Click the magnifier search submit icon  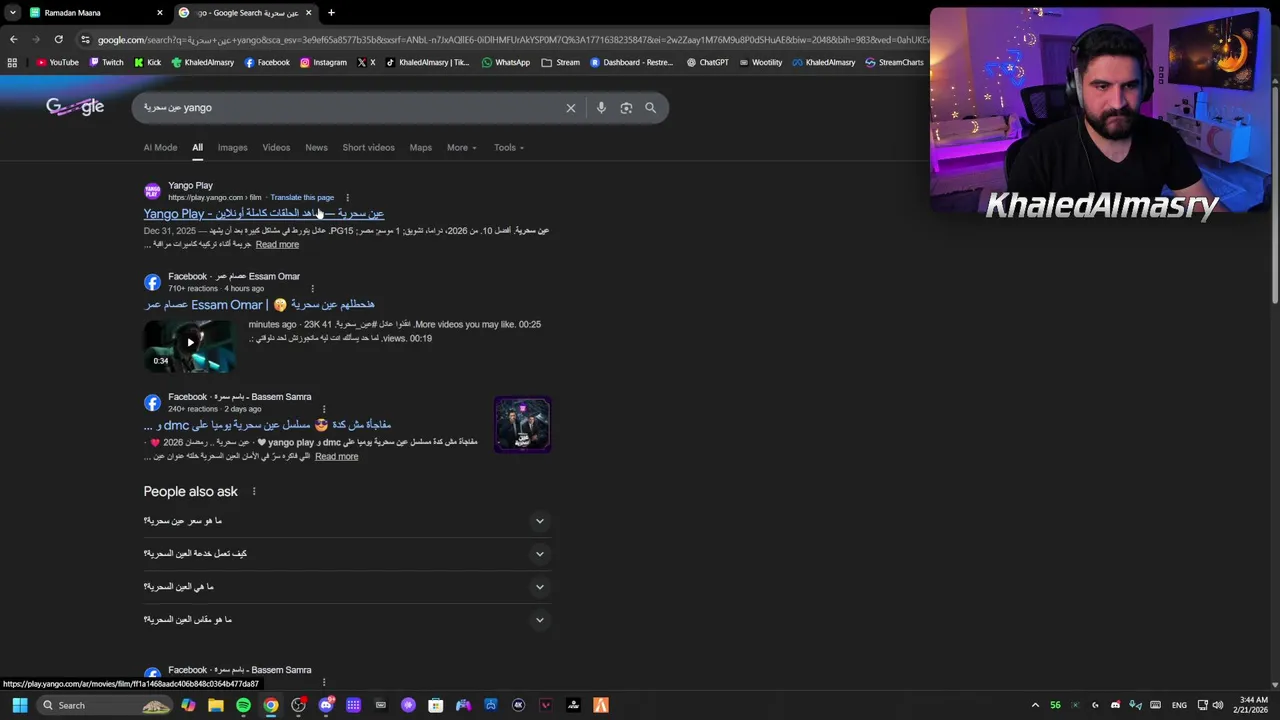coord(651,108)
